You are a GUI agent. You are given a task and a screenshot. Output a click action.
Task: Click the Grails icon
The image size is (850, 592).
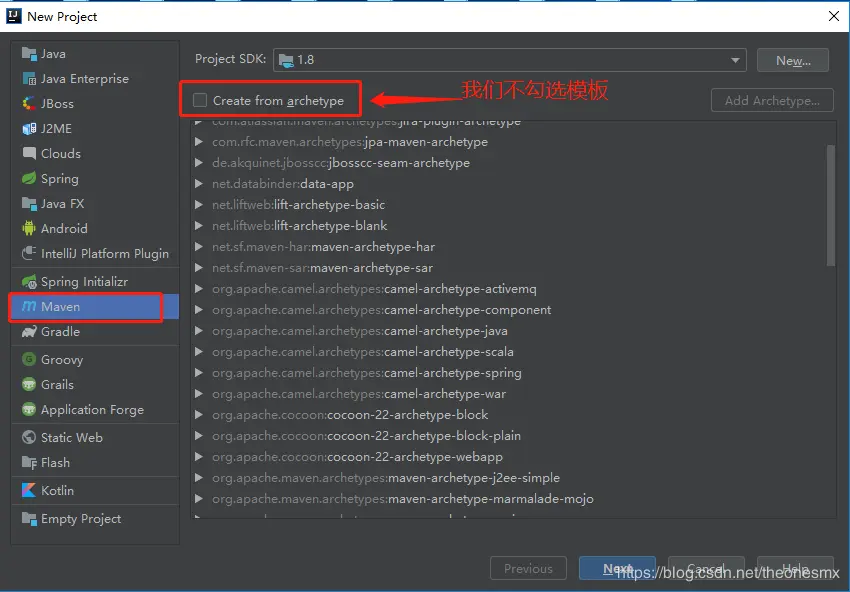[29, 384]
